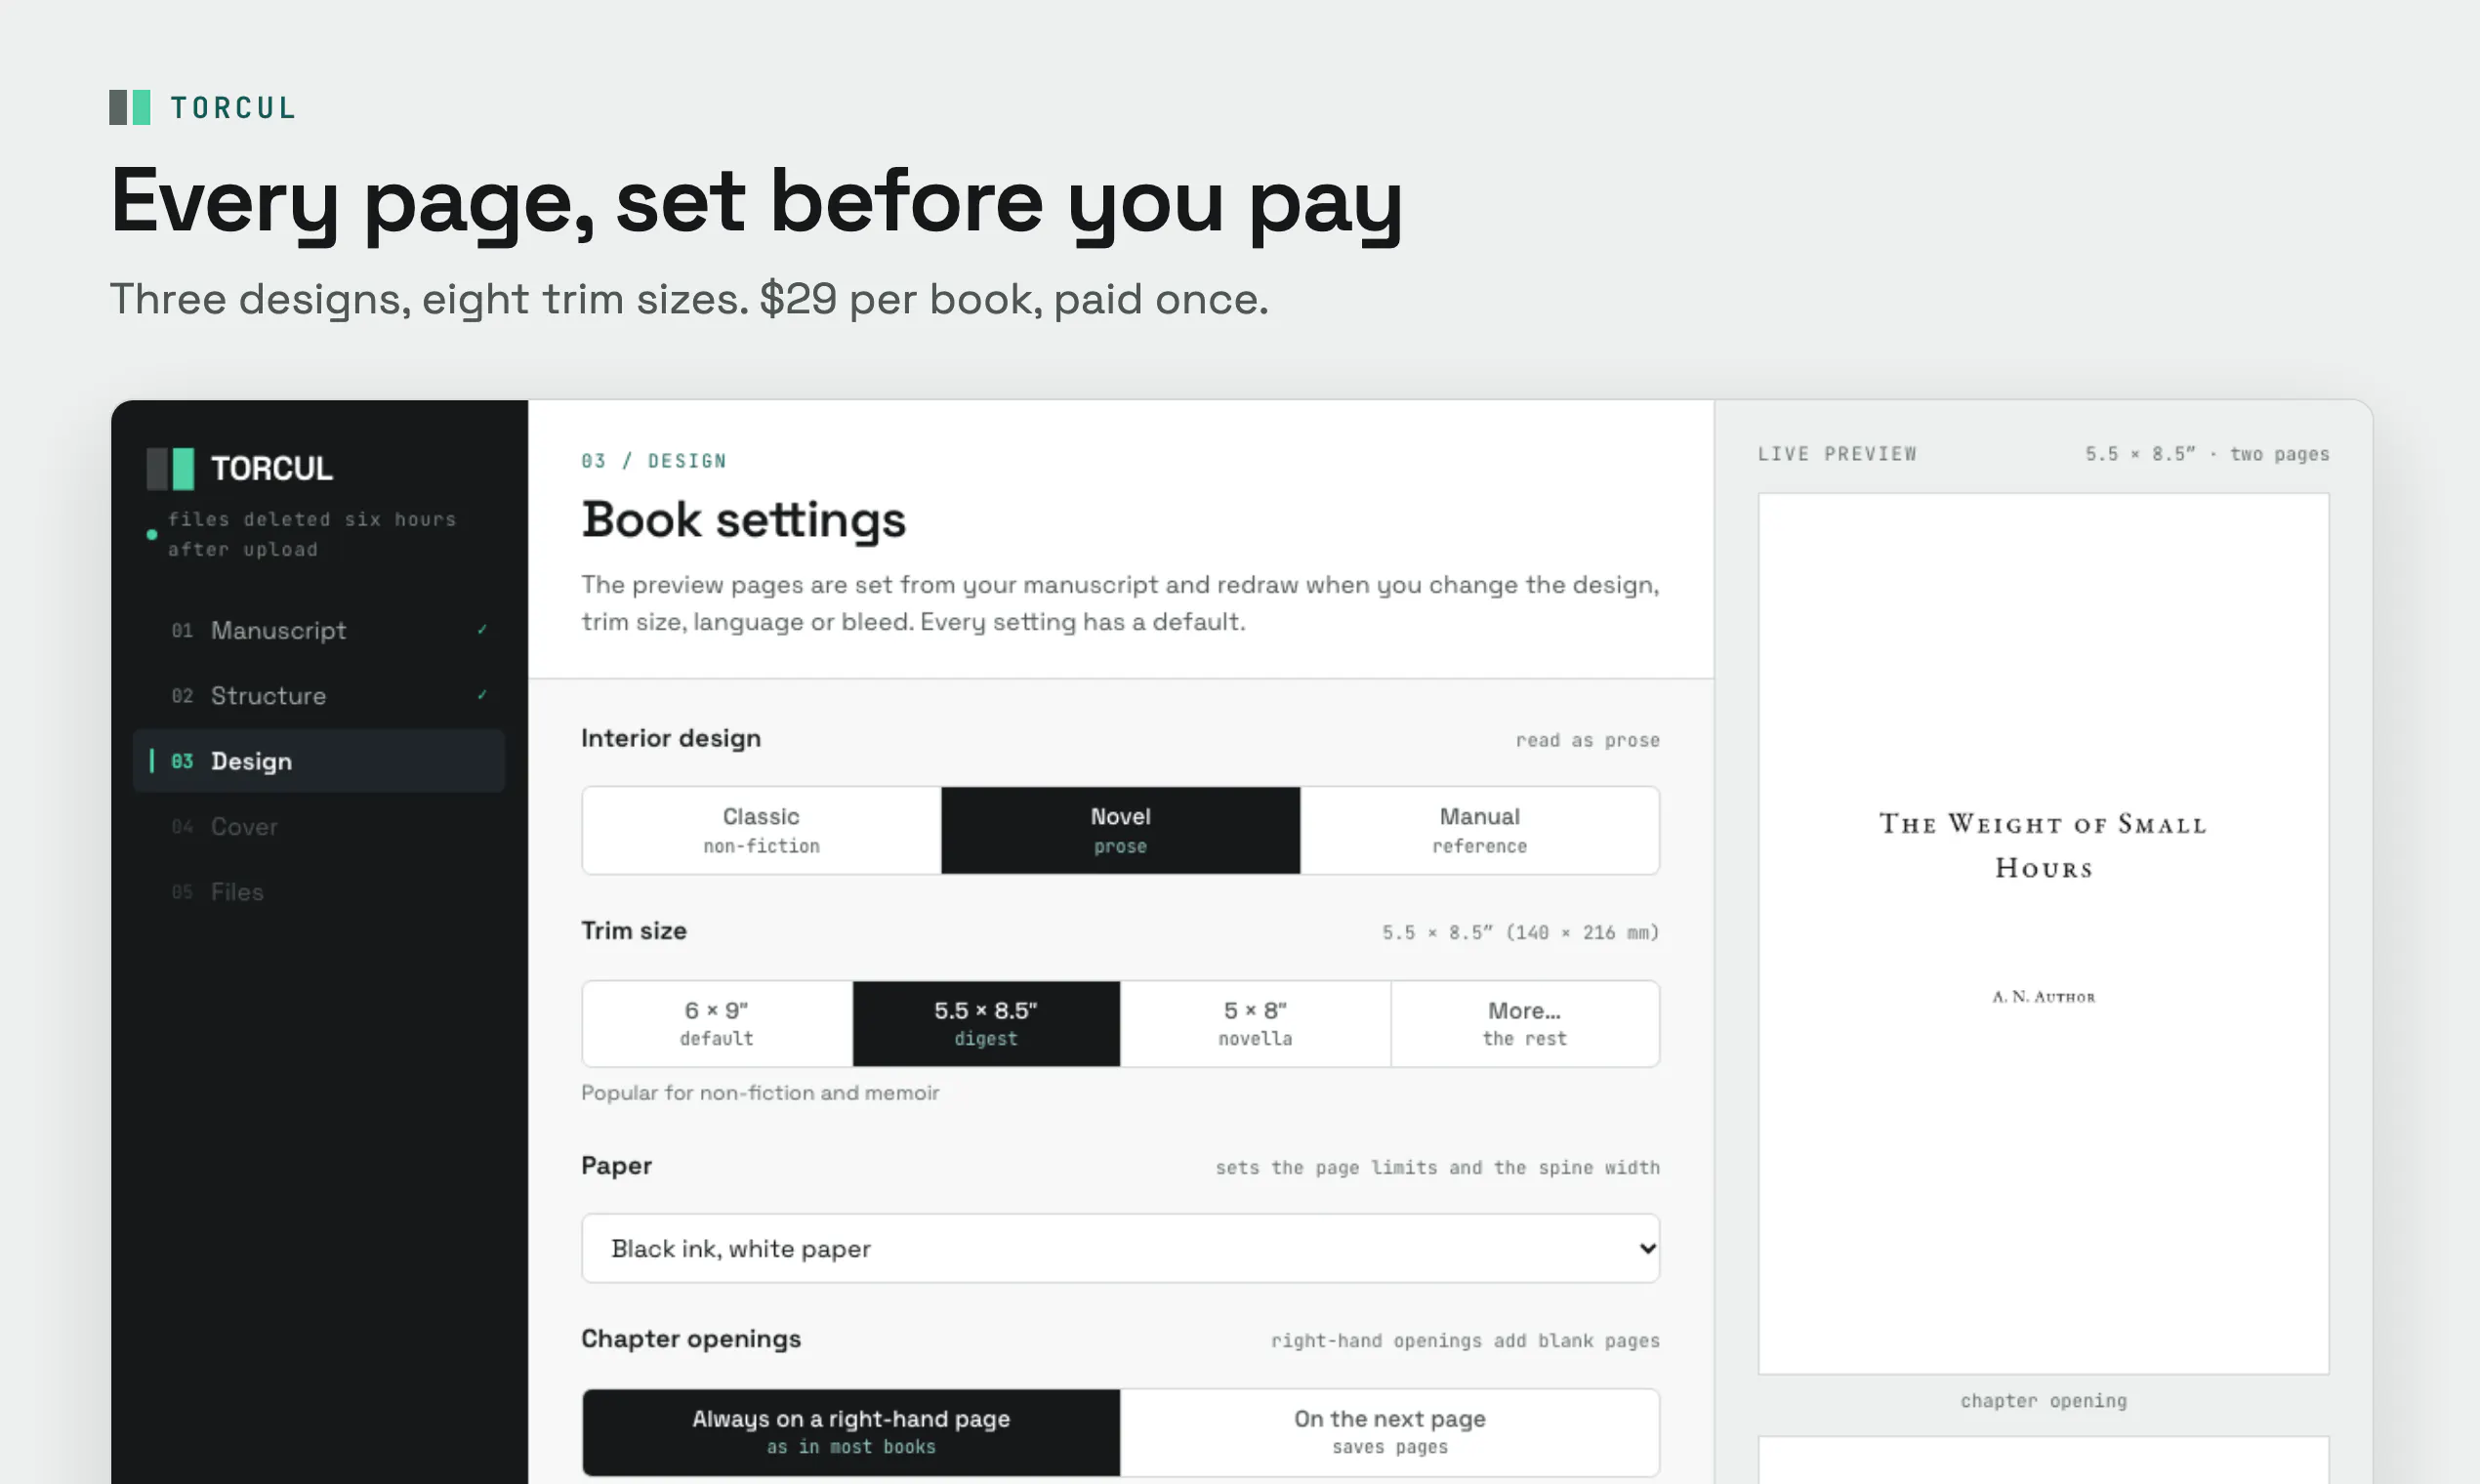Screen dimensions: 2480x1484
Task: Open the Paper dropdown showing Black ink, white paper
Action: click(x=1120, y=1248)
